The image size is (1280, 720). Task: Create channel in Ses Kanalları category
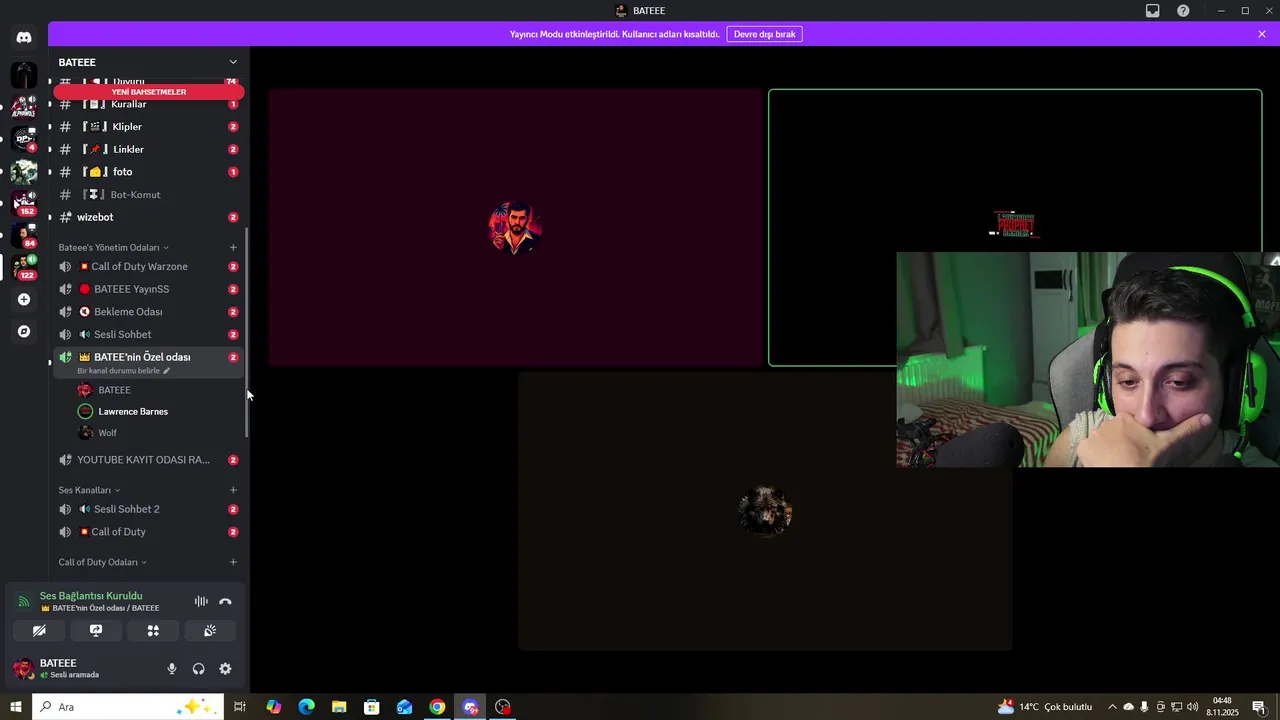click(x=233, y=490)
